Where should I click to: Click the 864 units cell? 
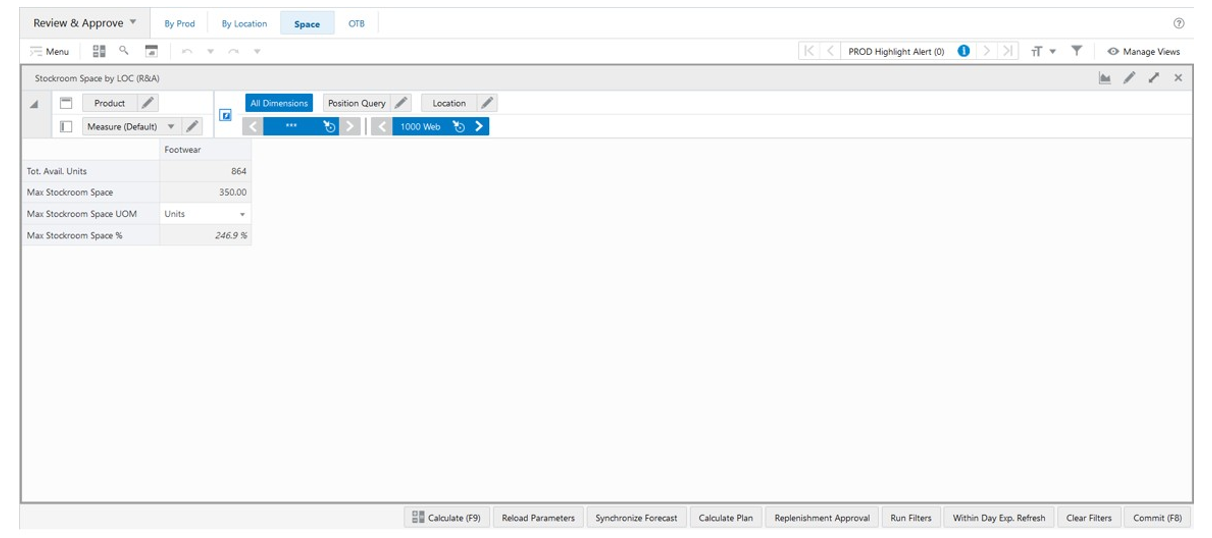pyautogui.click(x=205, y=171)
